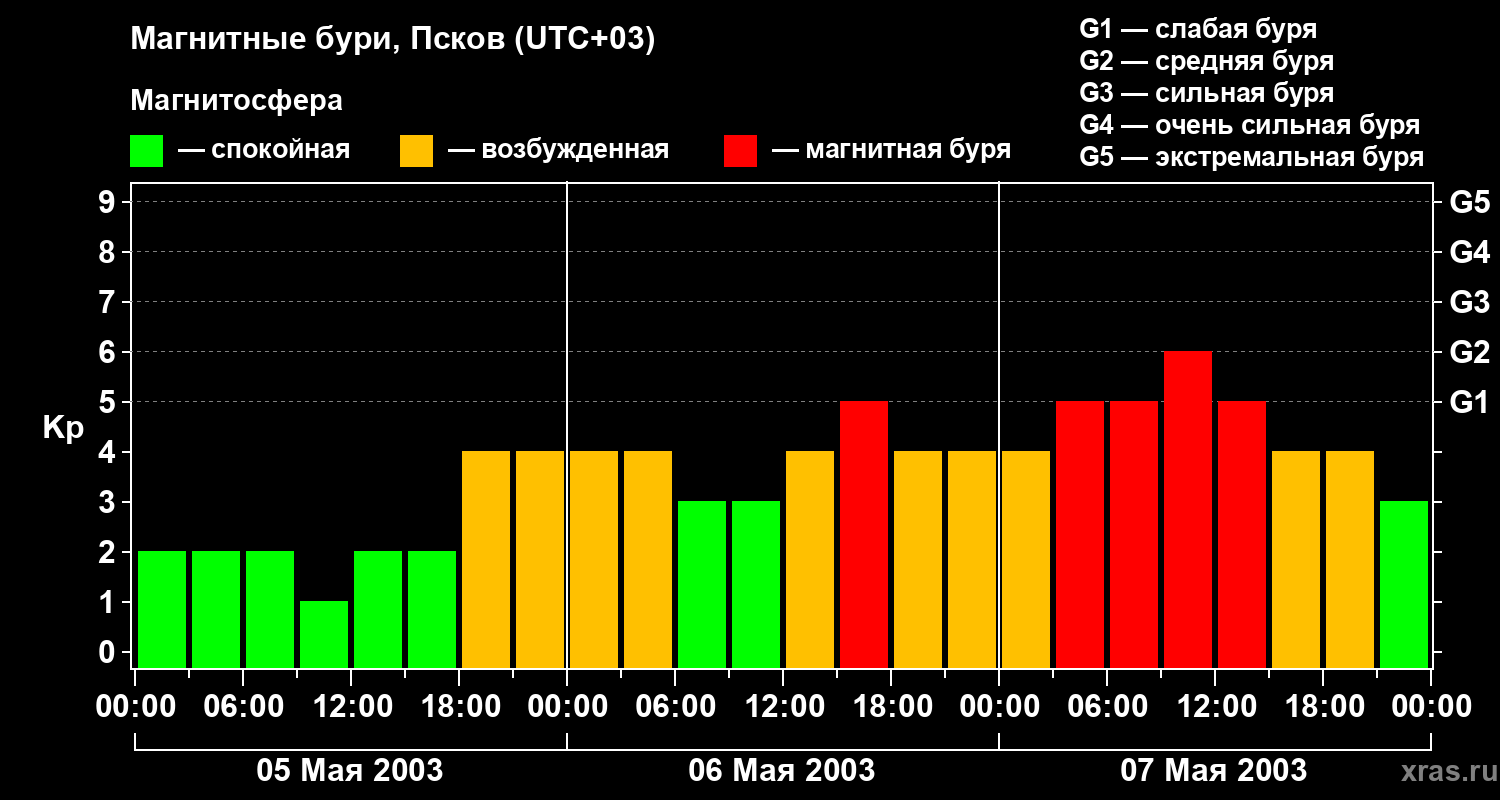Click the 'Kp' axis label
Image resolution: width=1500 pixels, height=800 pixels.
[x=63, y=428]
